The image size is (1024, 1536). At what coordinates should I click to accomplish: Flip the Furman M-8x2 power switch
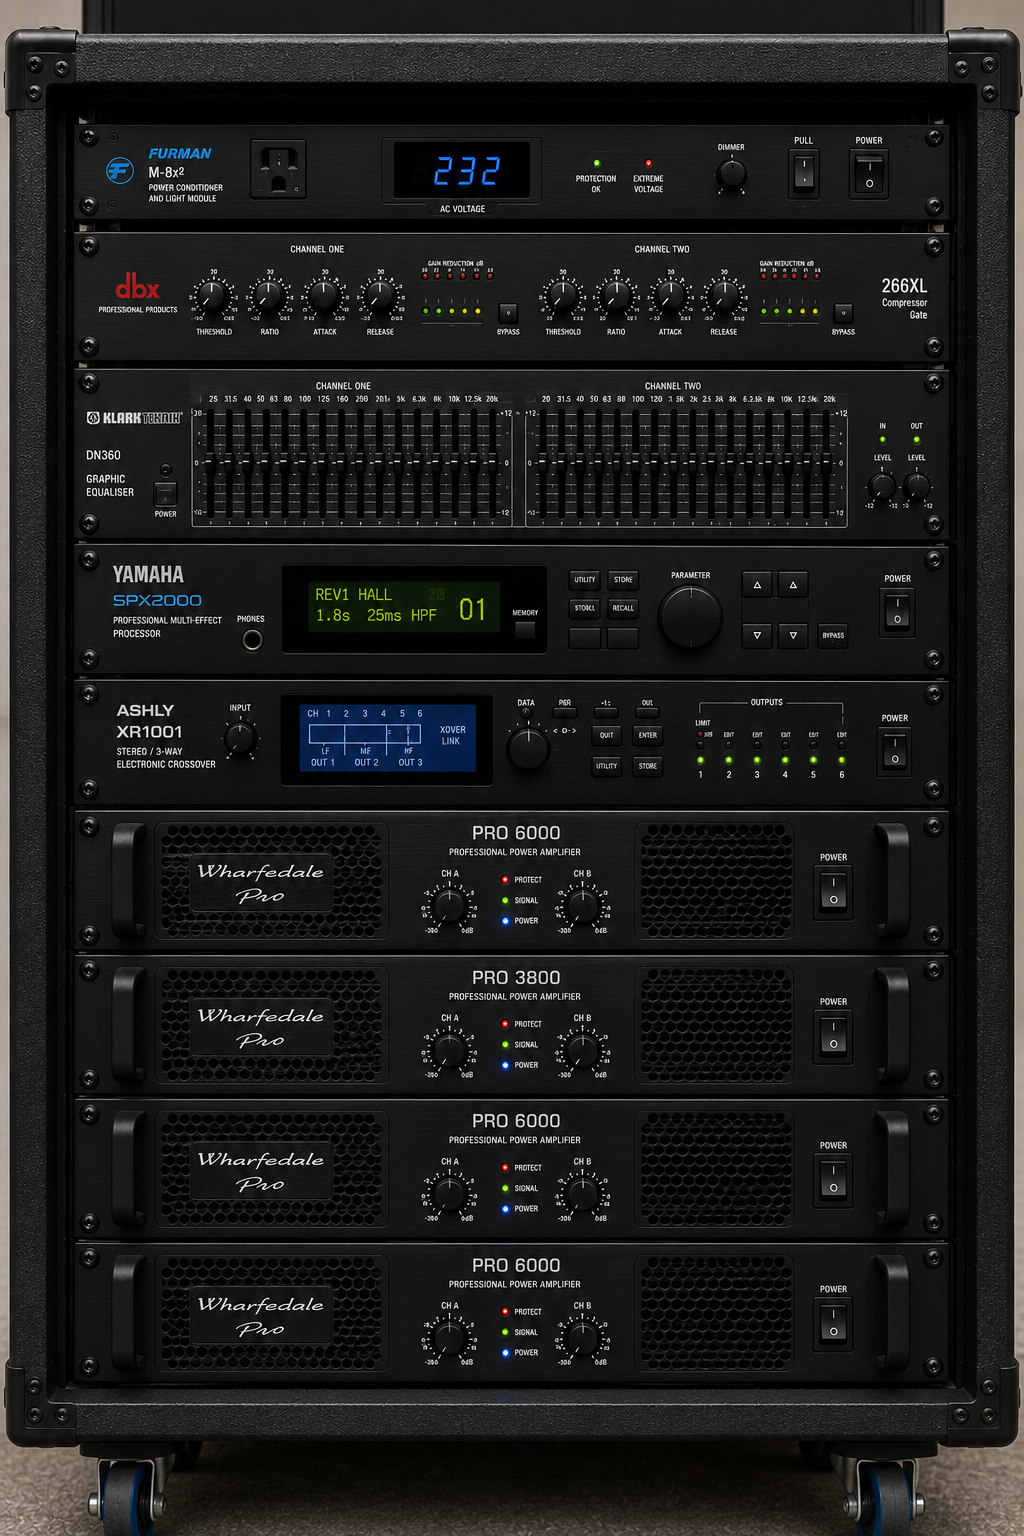click(868, 173)
